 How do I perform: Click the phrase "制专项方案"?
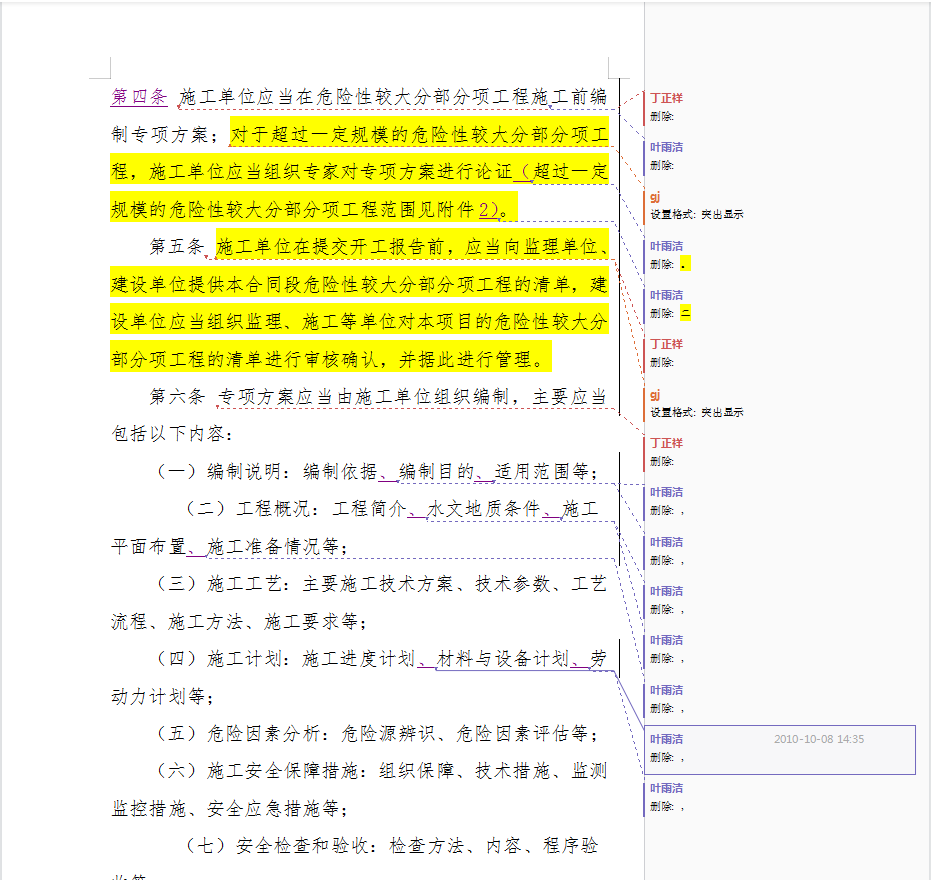pyautogui.click(x=159, y=134)
